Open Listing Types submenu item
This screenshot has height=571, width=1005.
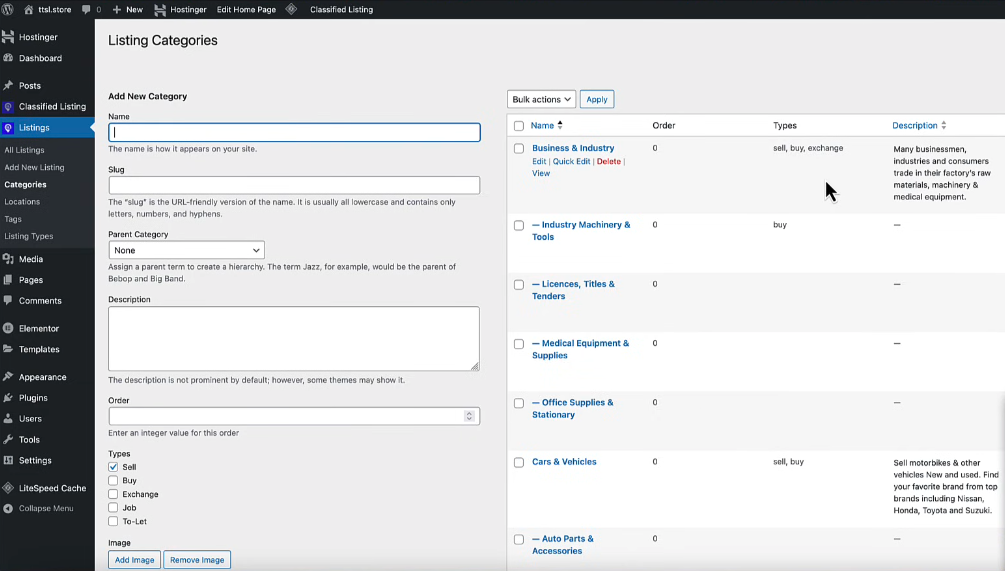(x=29, y=236)
